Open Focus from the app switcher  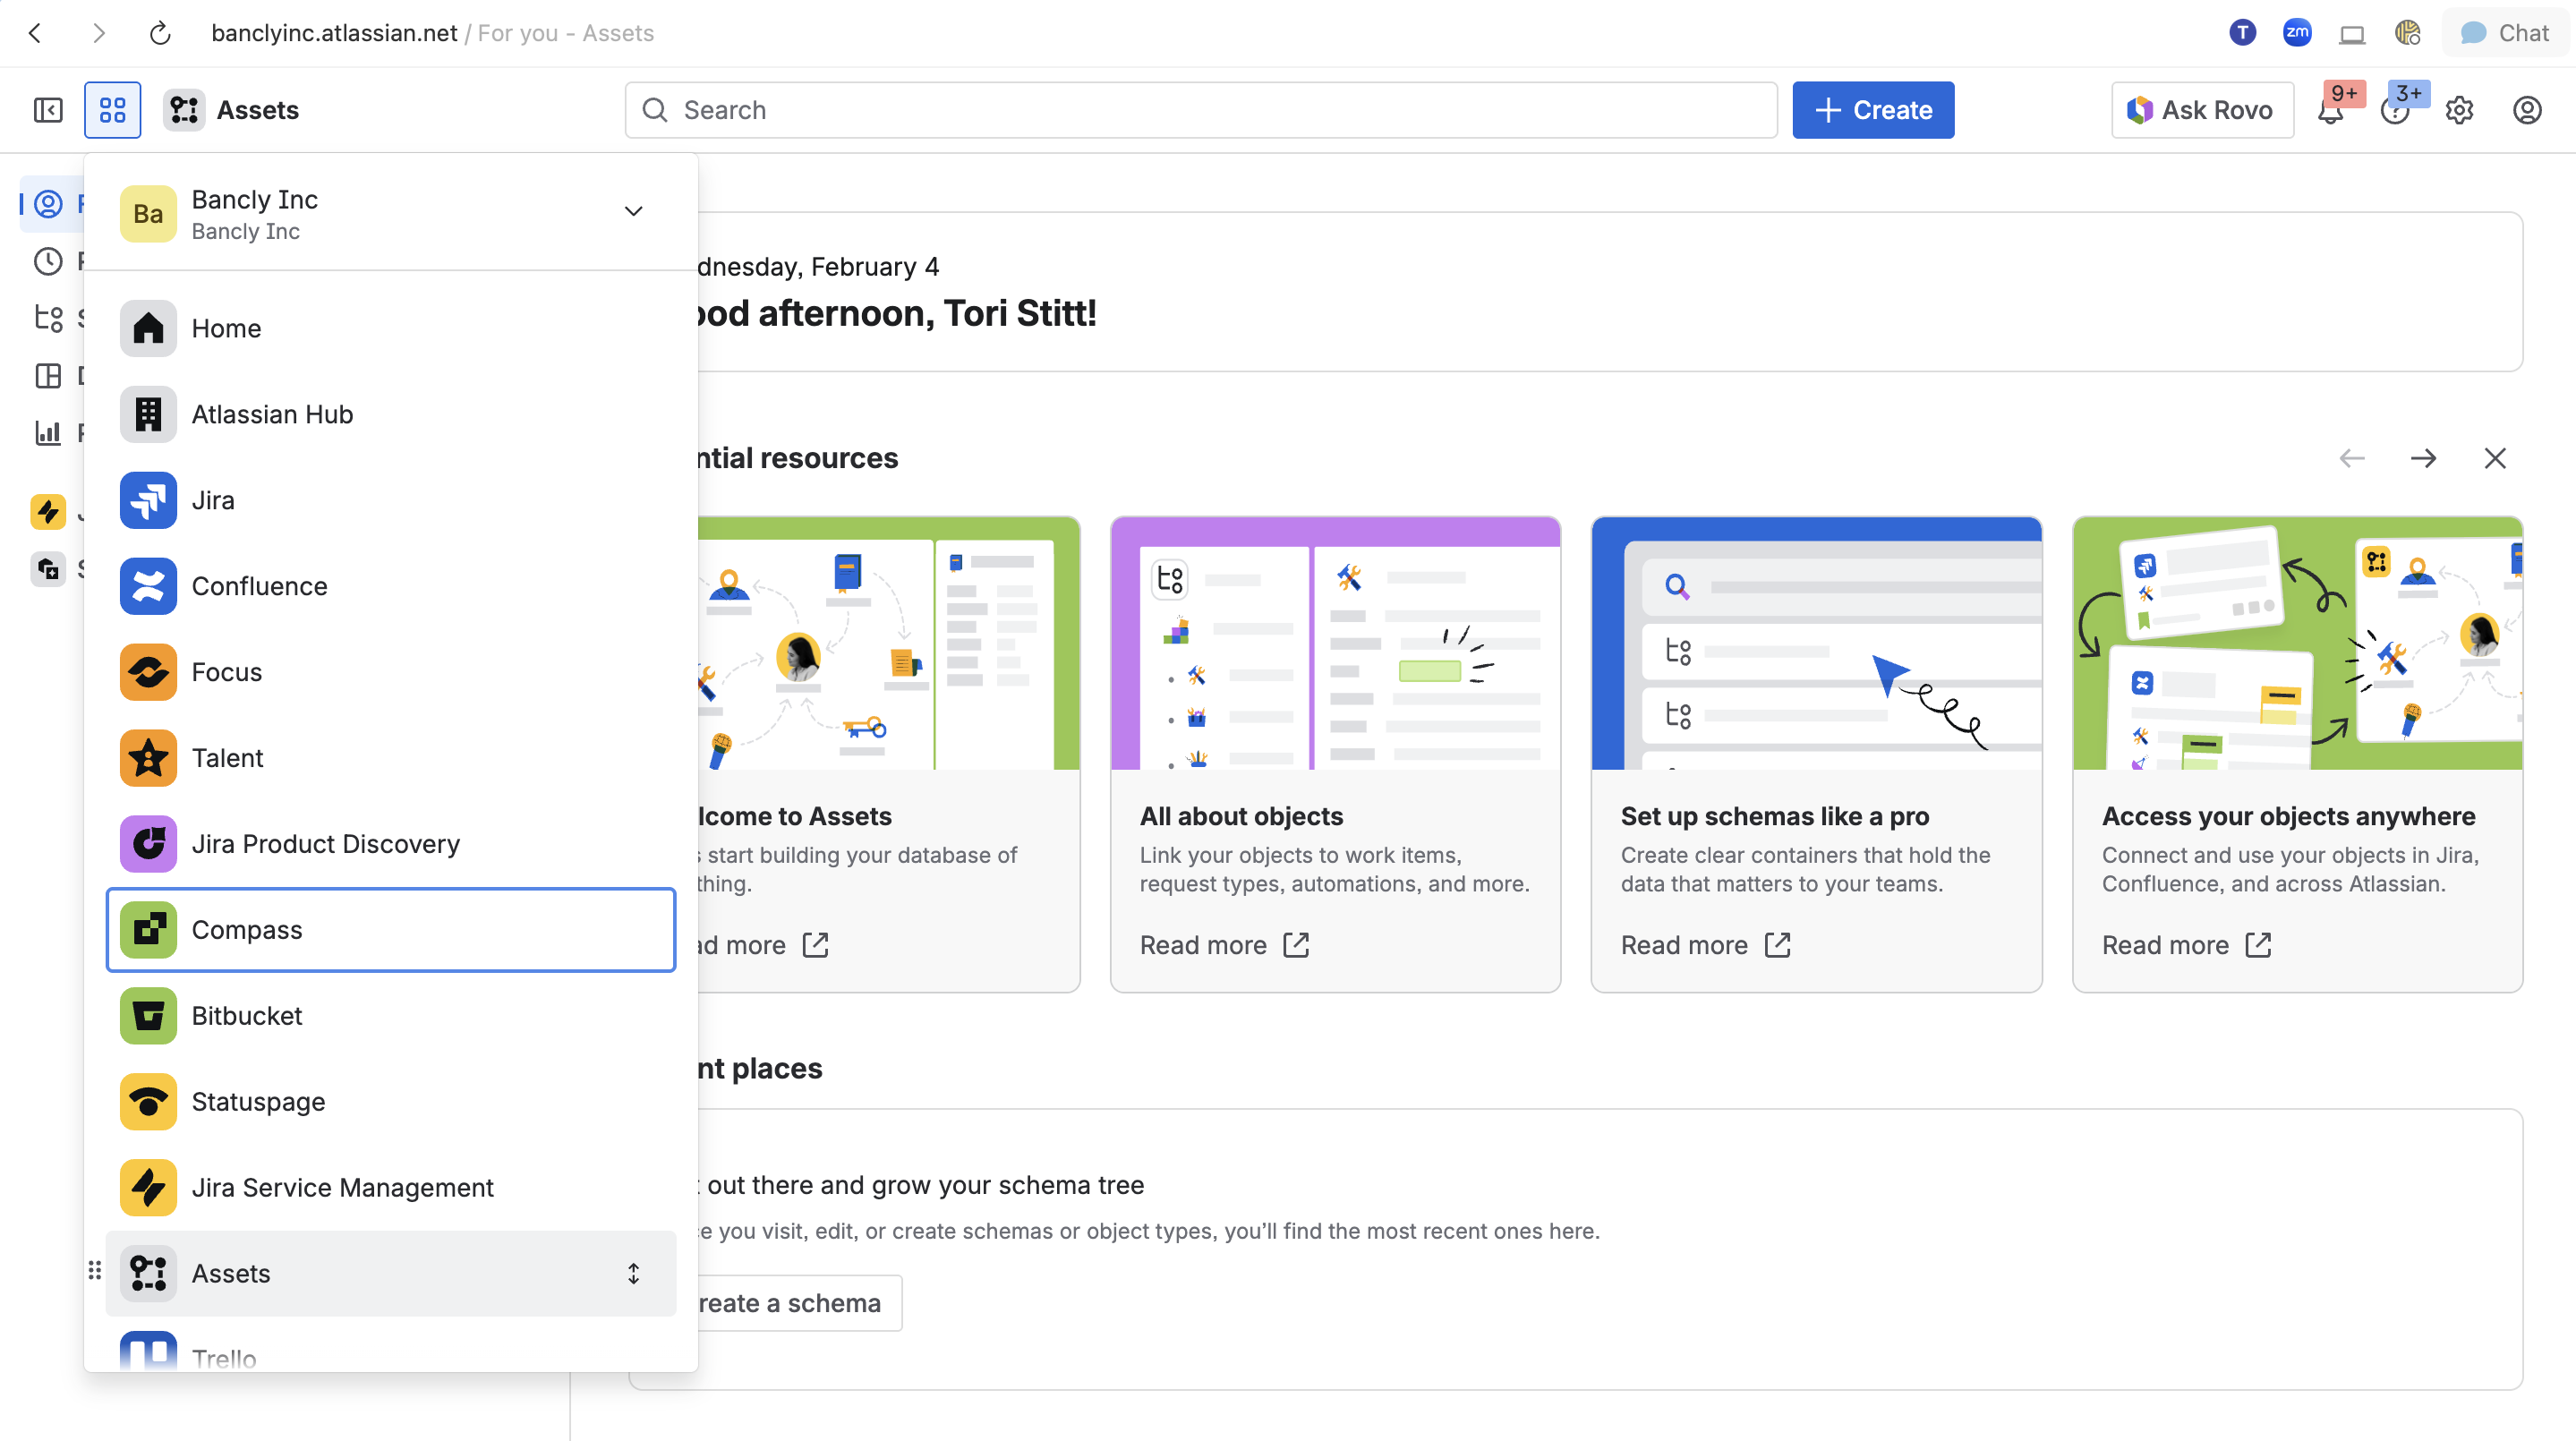pos(391,672)
